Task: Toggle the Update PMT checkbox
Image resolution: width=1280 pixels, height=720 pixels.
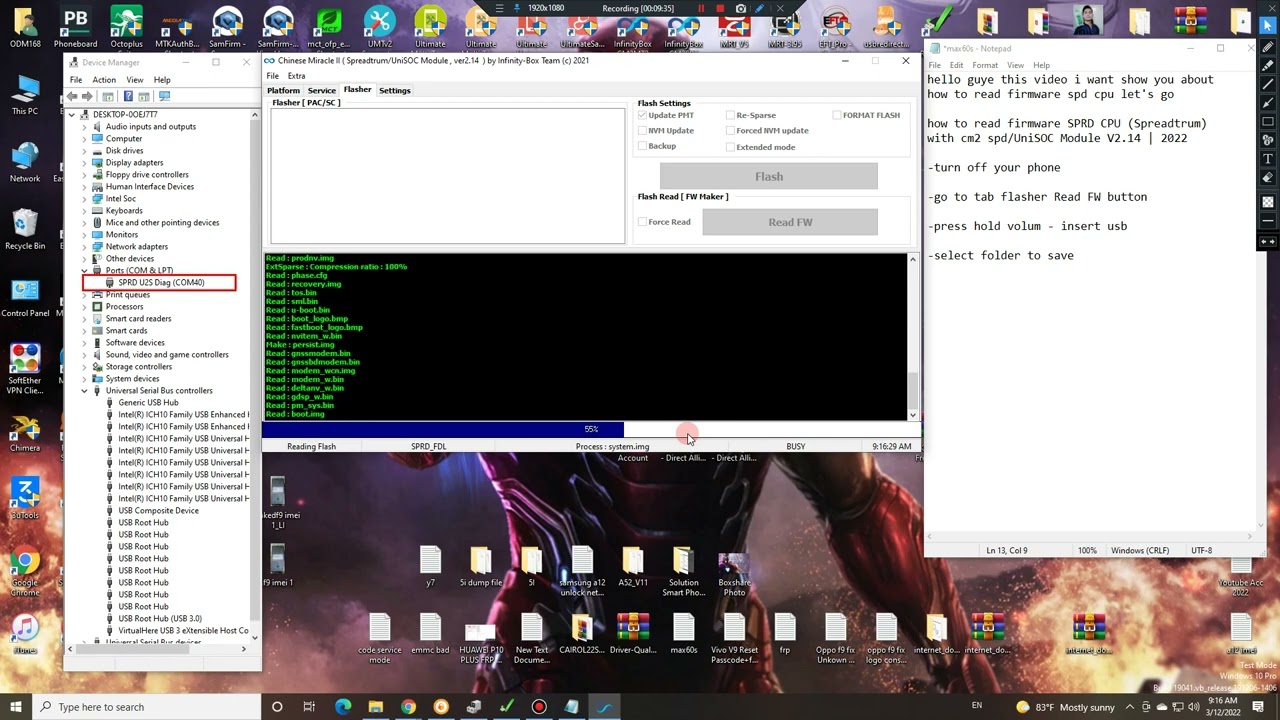Action: (x=643, y=115)
